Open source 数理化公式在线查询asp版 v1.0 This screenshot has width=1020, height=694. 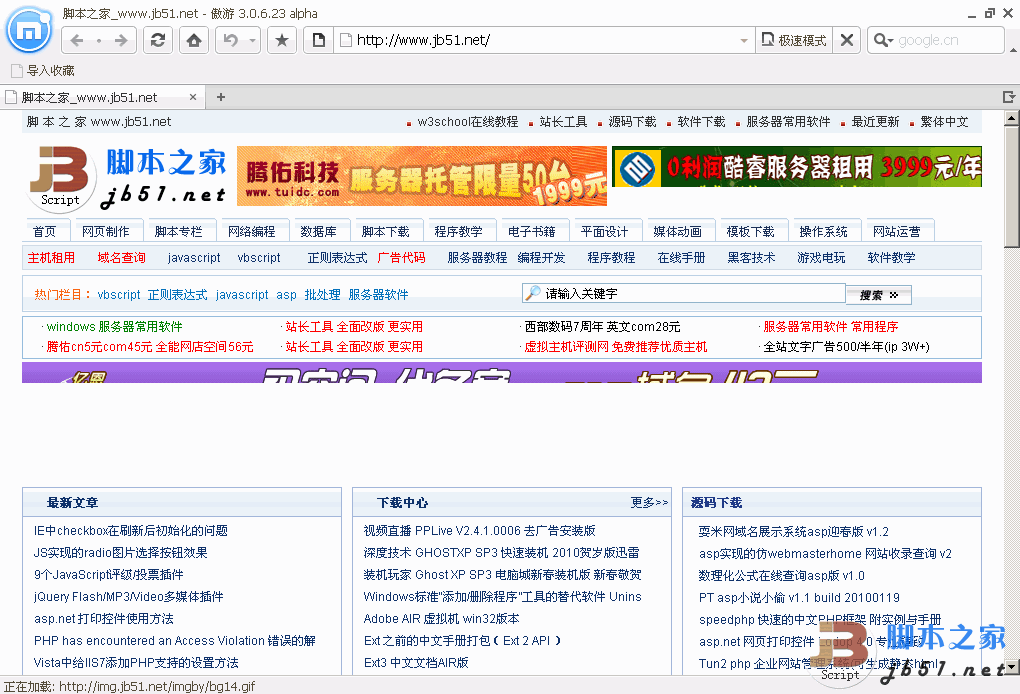coord(781,576)
